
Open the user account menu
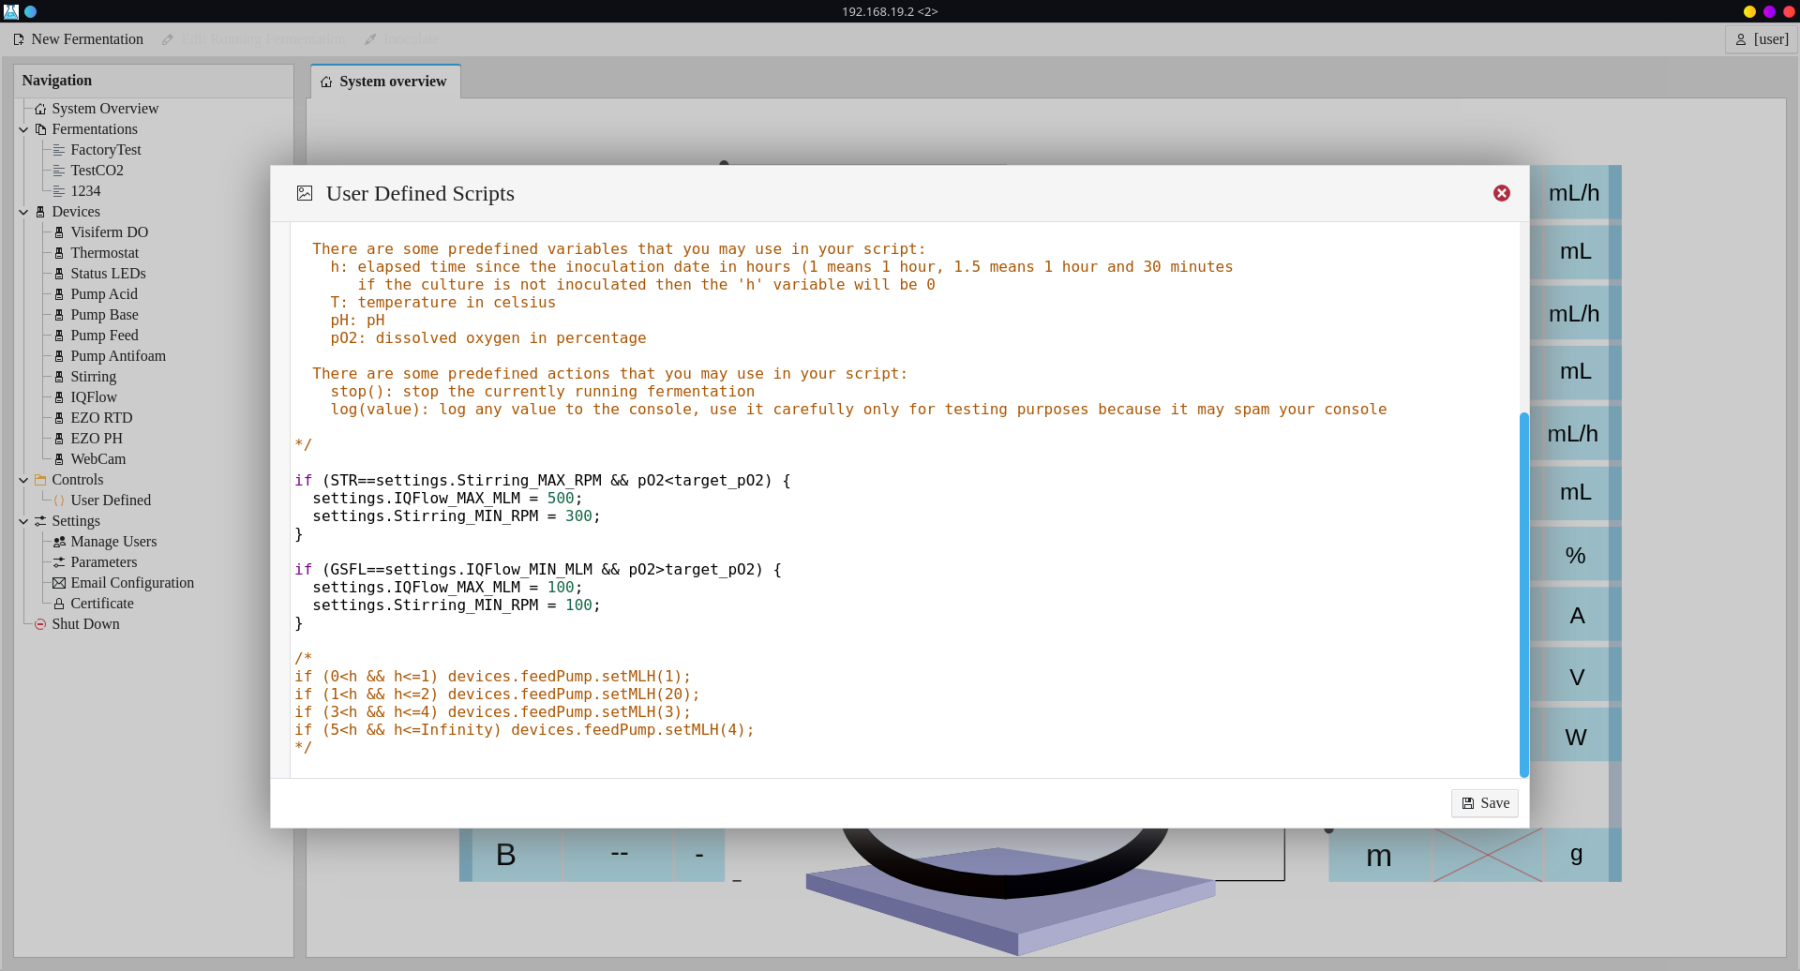tap(1761, 39)
